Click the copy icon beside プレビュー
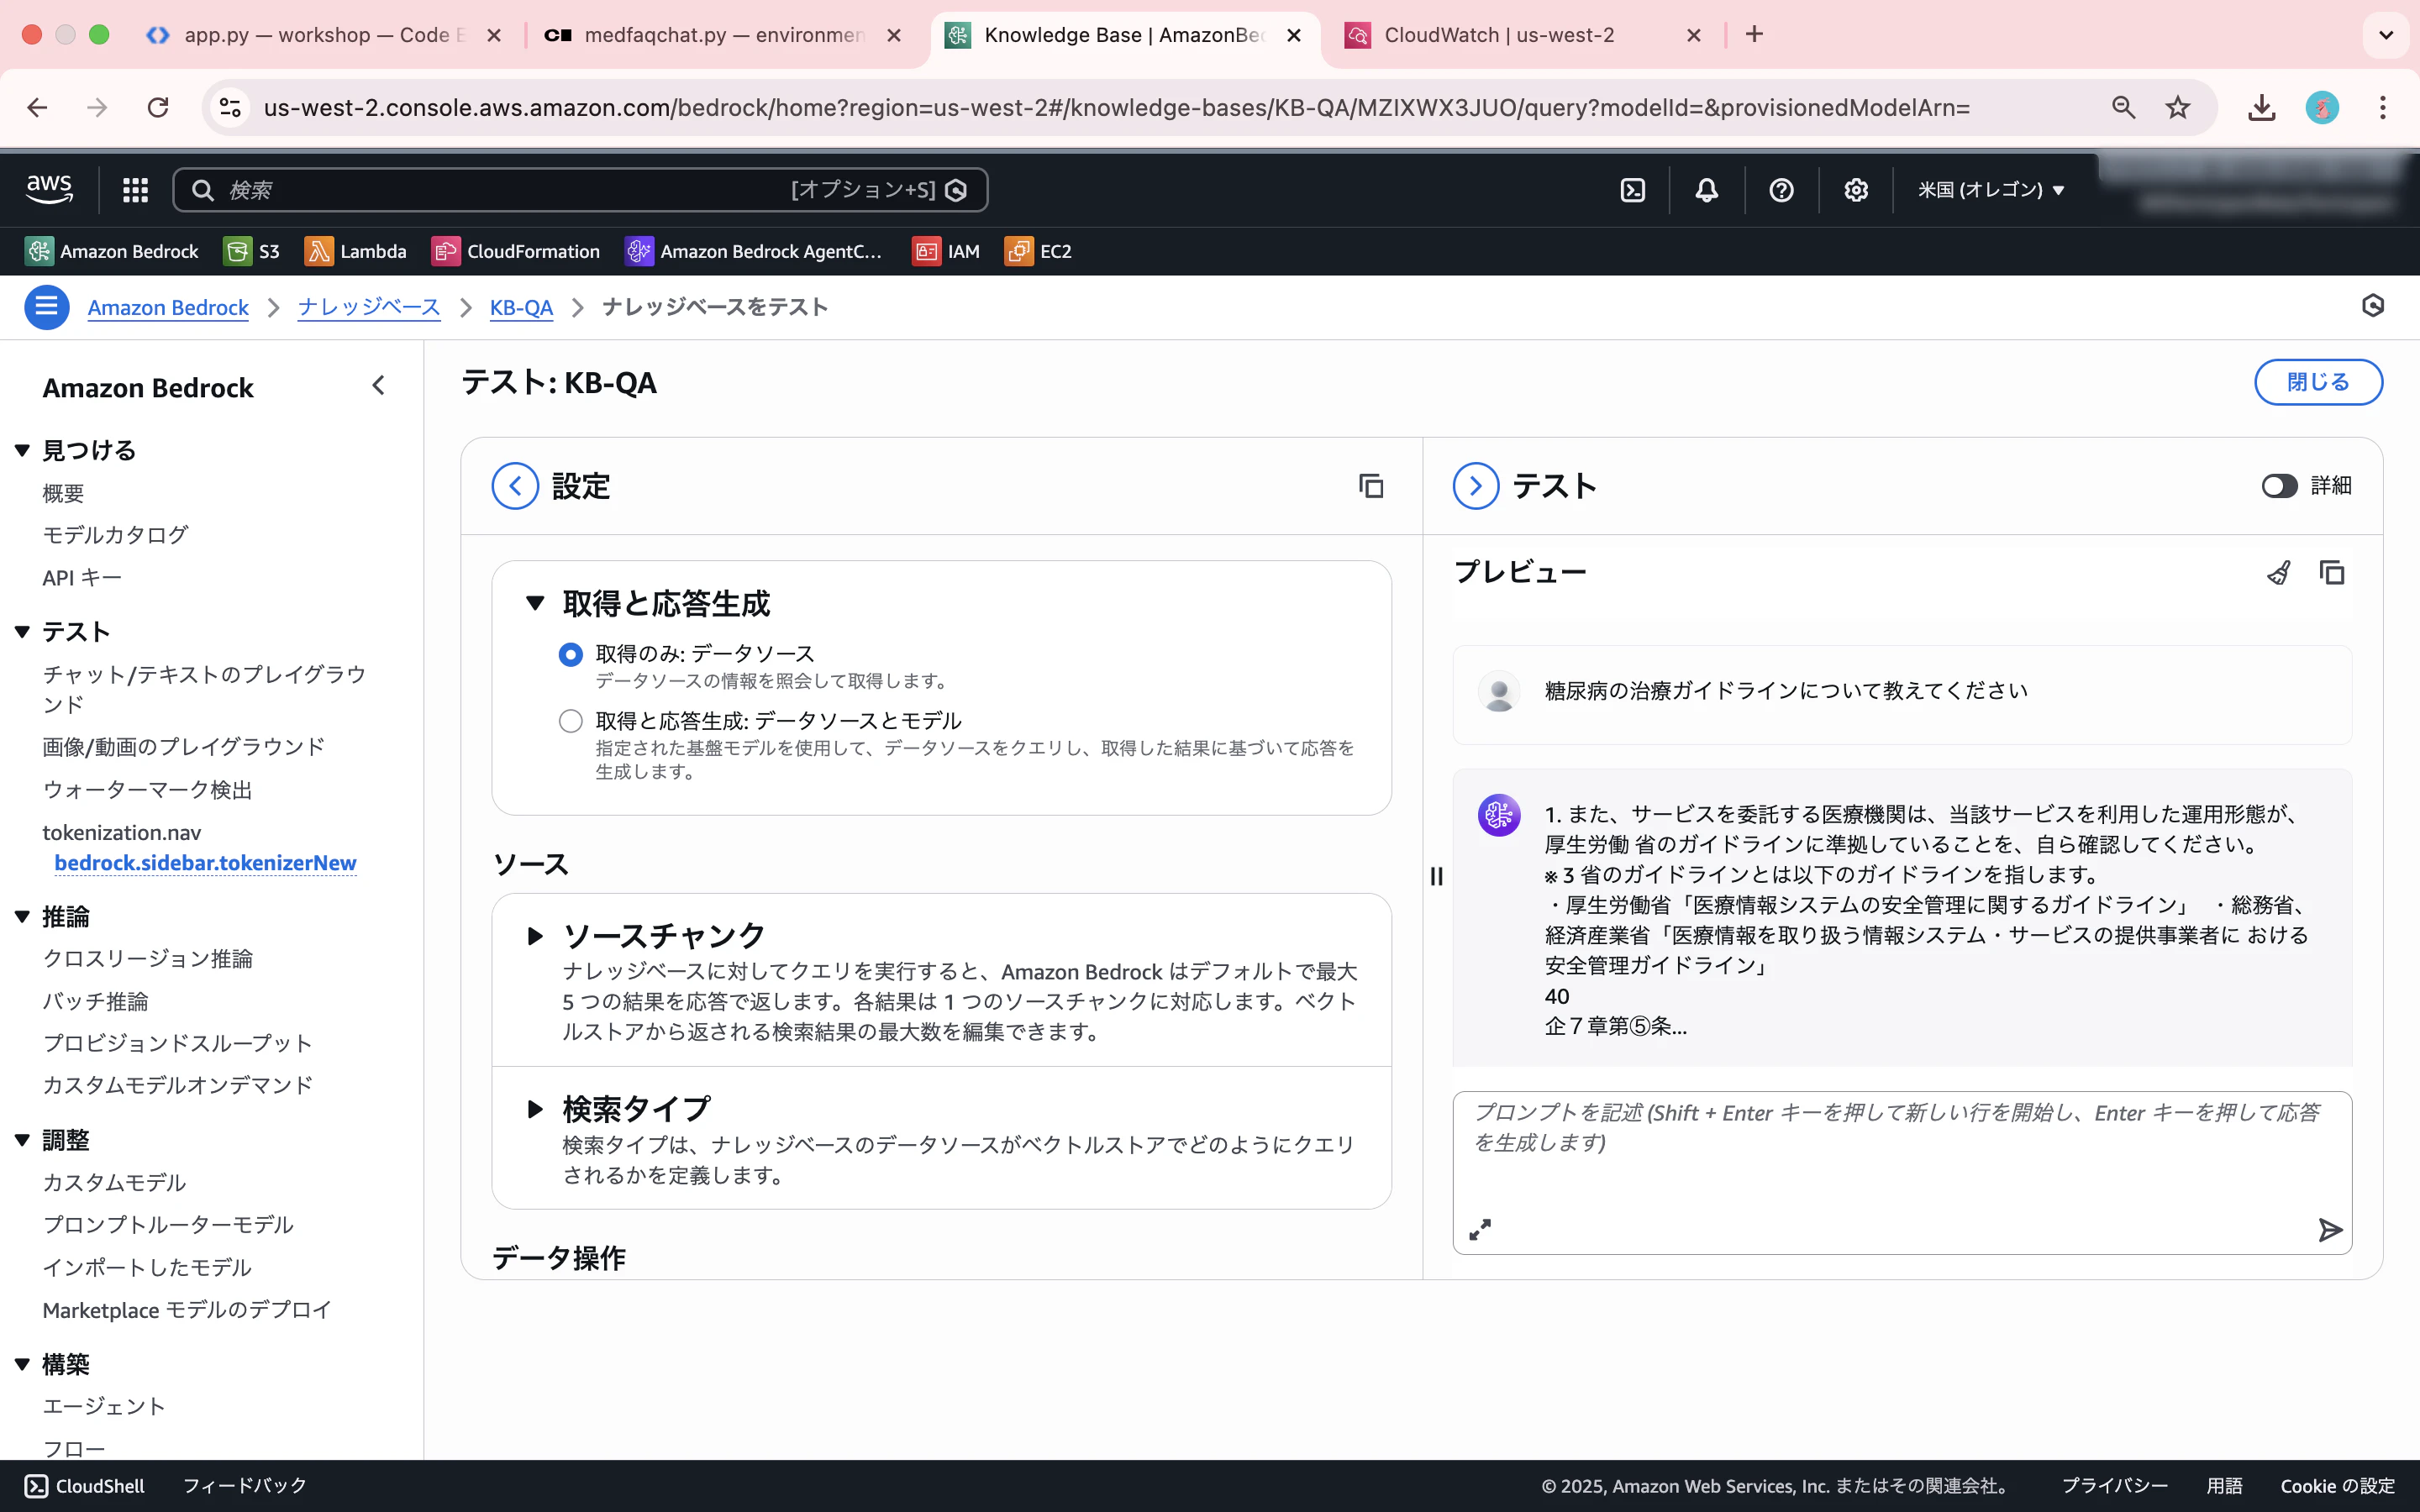 (x=2332, y=573)
